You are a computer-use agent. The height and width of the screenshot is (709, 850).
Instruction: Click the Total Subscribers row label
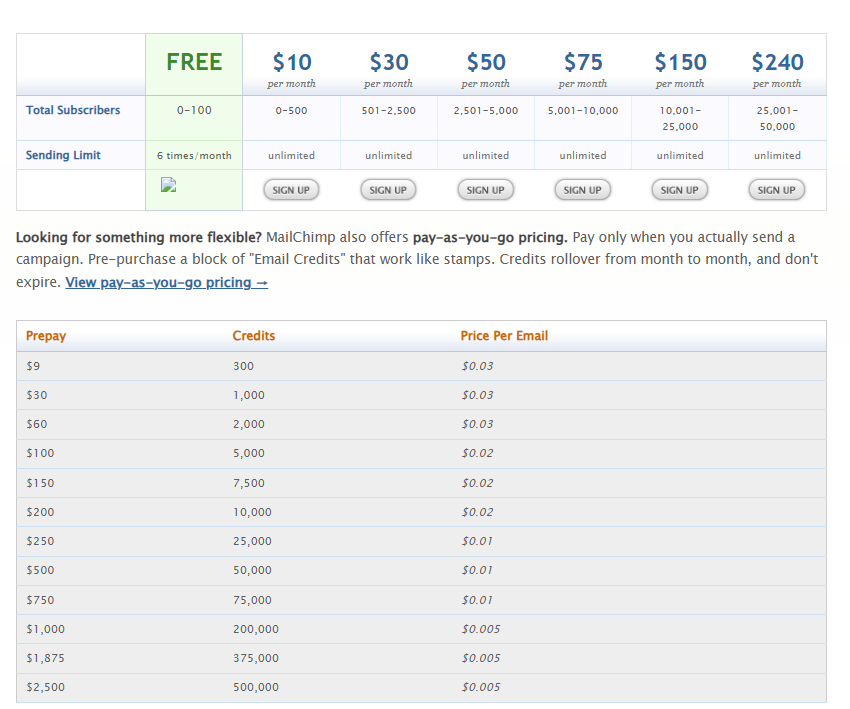(x=73, y=110)
